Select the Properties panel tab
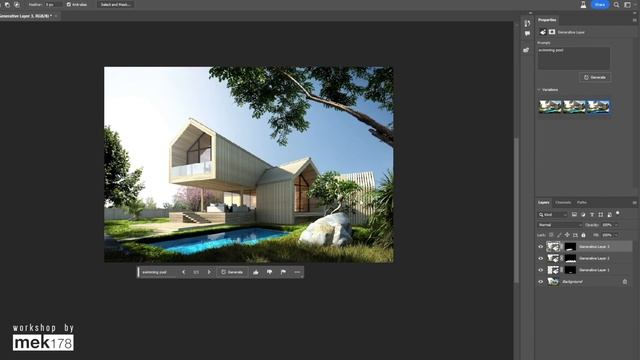 (x=547, y=20)
